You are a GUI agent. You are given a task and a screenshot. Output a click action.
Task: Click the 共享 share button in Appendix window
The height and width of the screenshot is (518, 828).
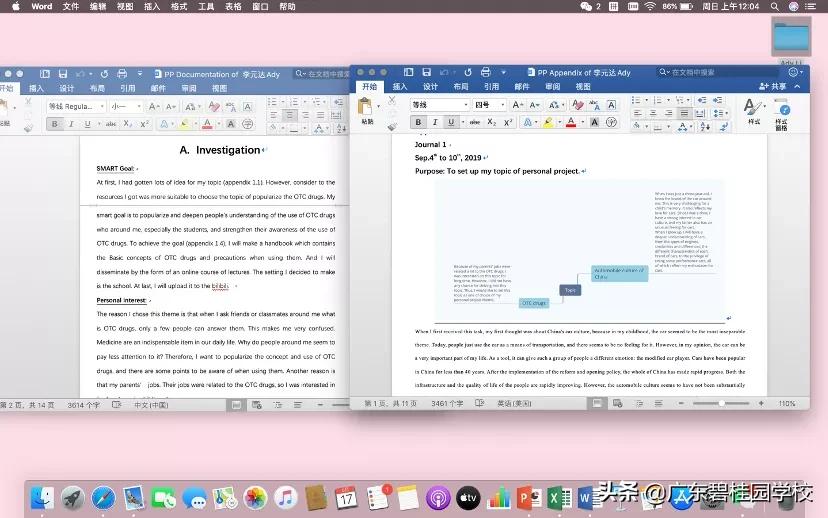pyautogui.click(x=773, y=86)
